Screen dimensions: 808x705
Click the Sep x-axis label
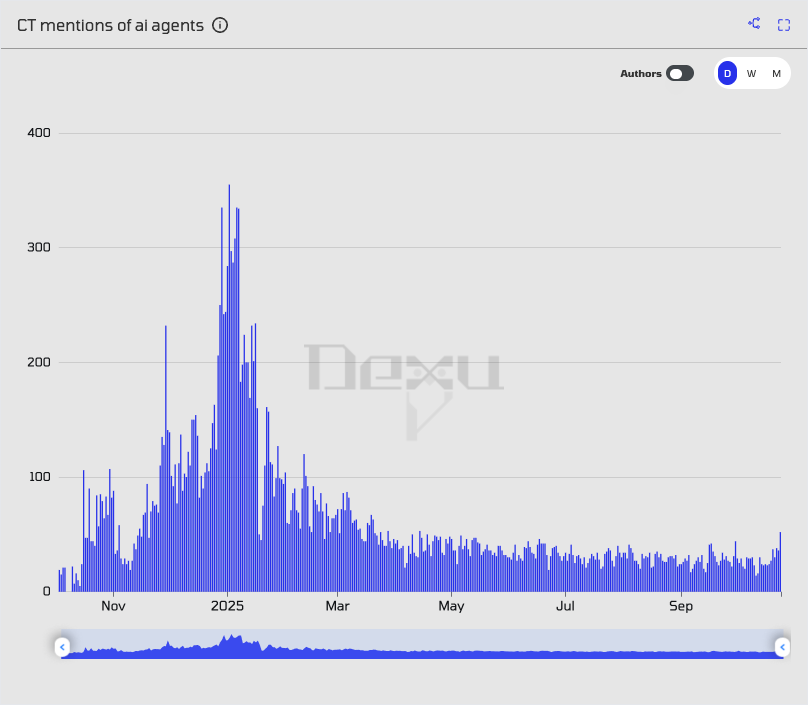(680, 606)
